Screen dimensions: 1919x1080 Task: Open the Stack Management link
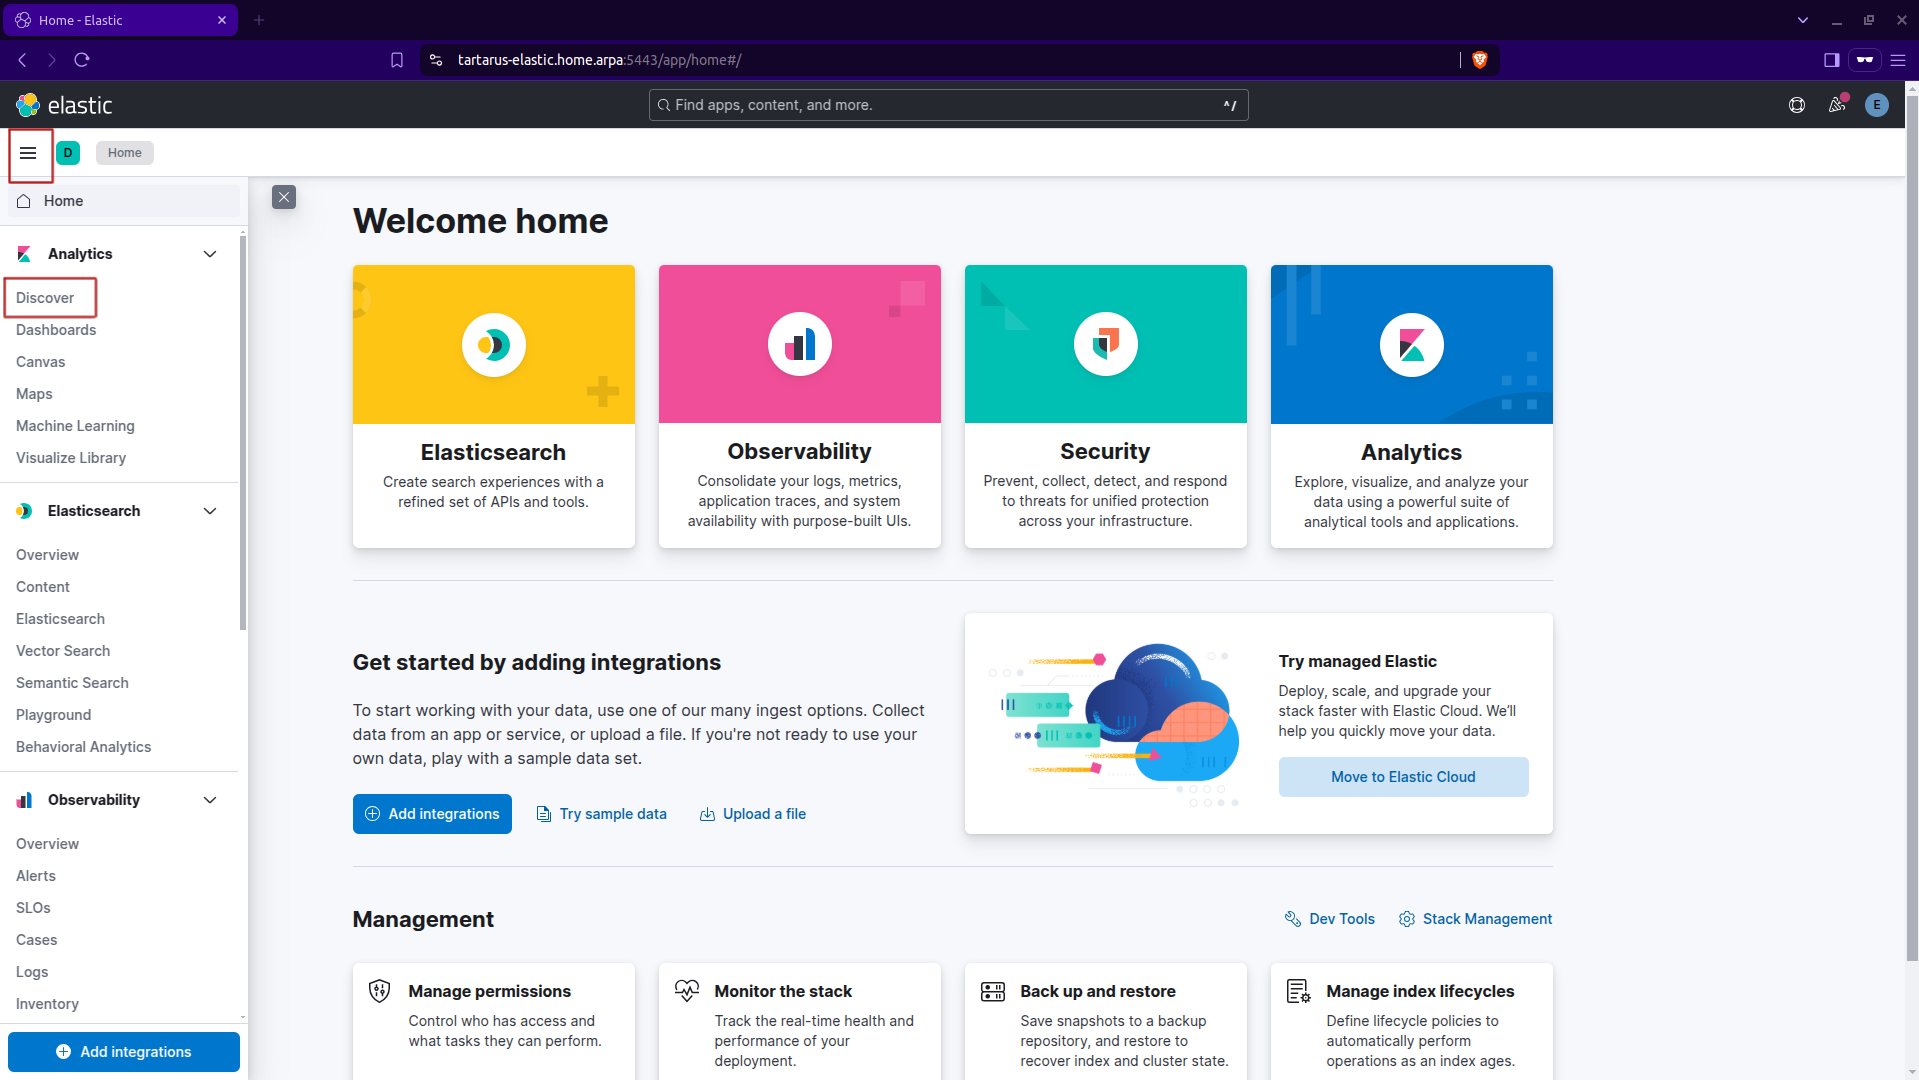(x=1475, y=919)
